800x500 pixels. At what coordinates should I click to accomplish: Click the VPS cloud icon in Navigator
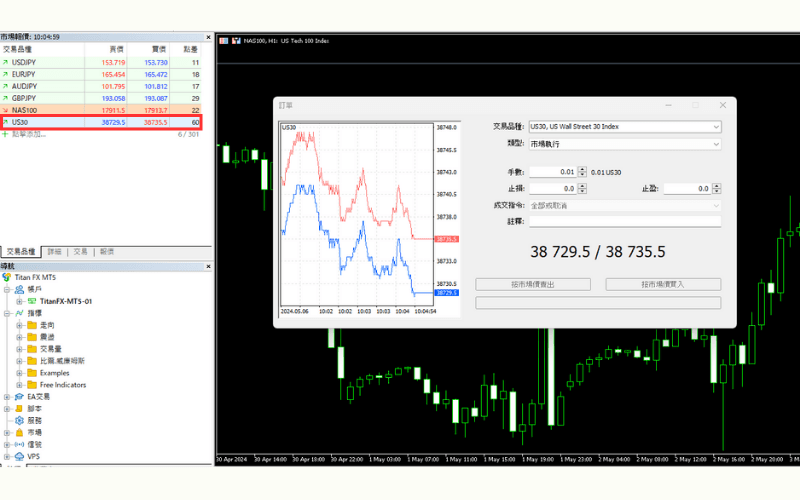pyautogui.click(x=20, y=456)
